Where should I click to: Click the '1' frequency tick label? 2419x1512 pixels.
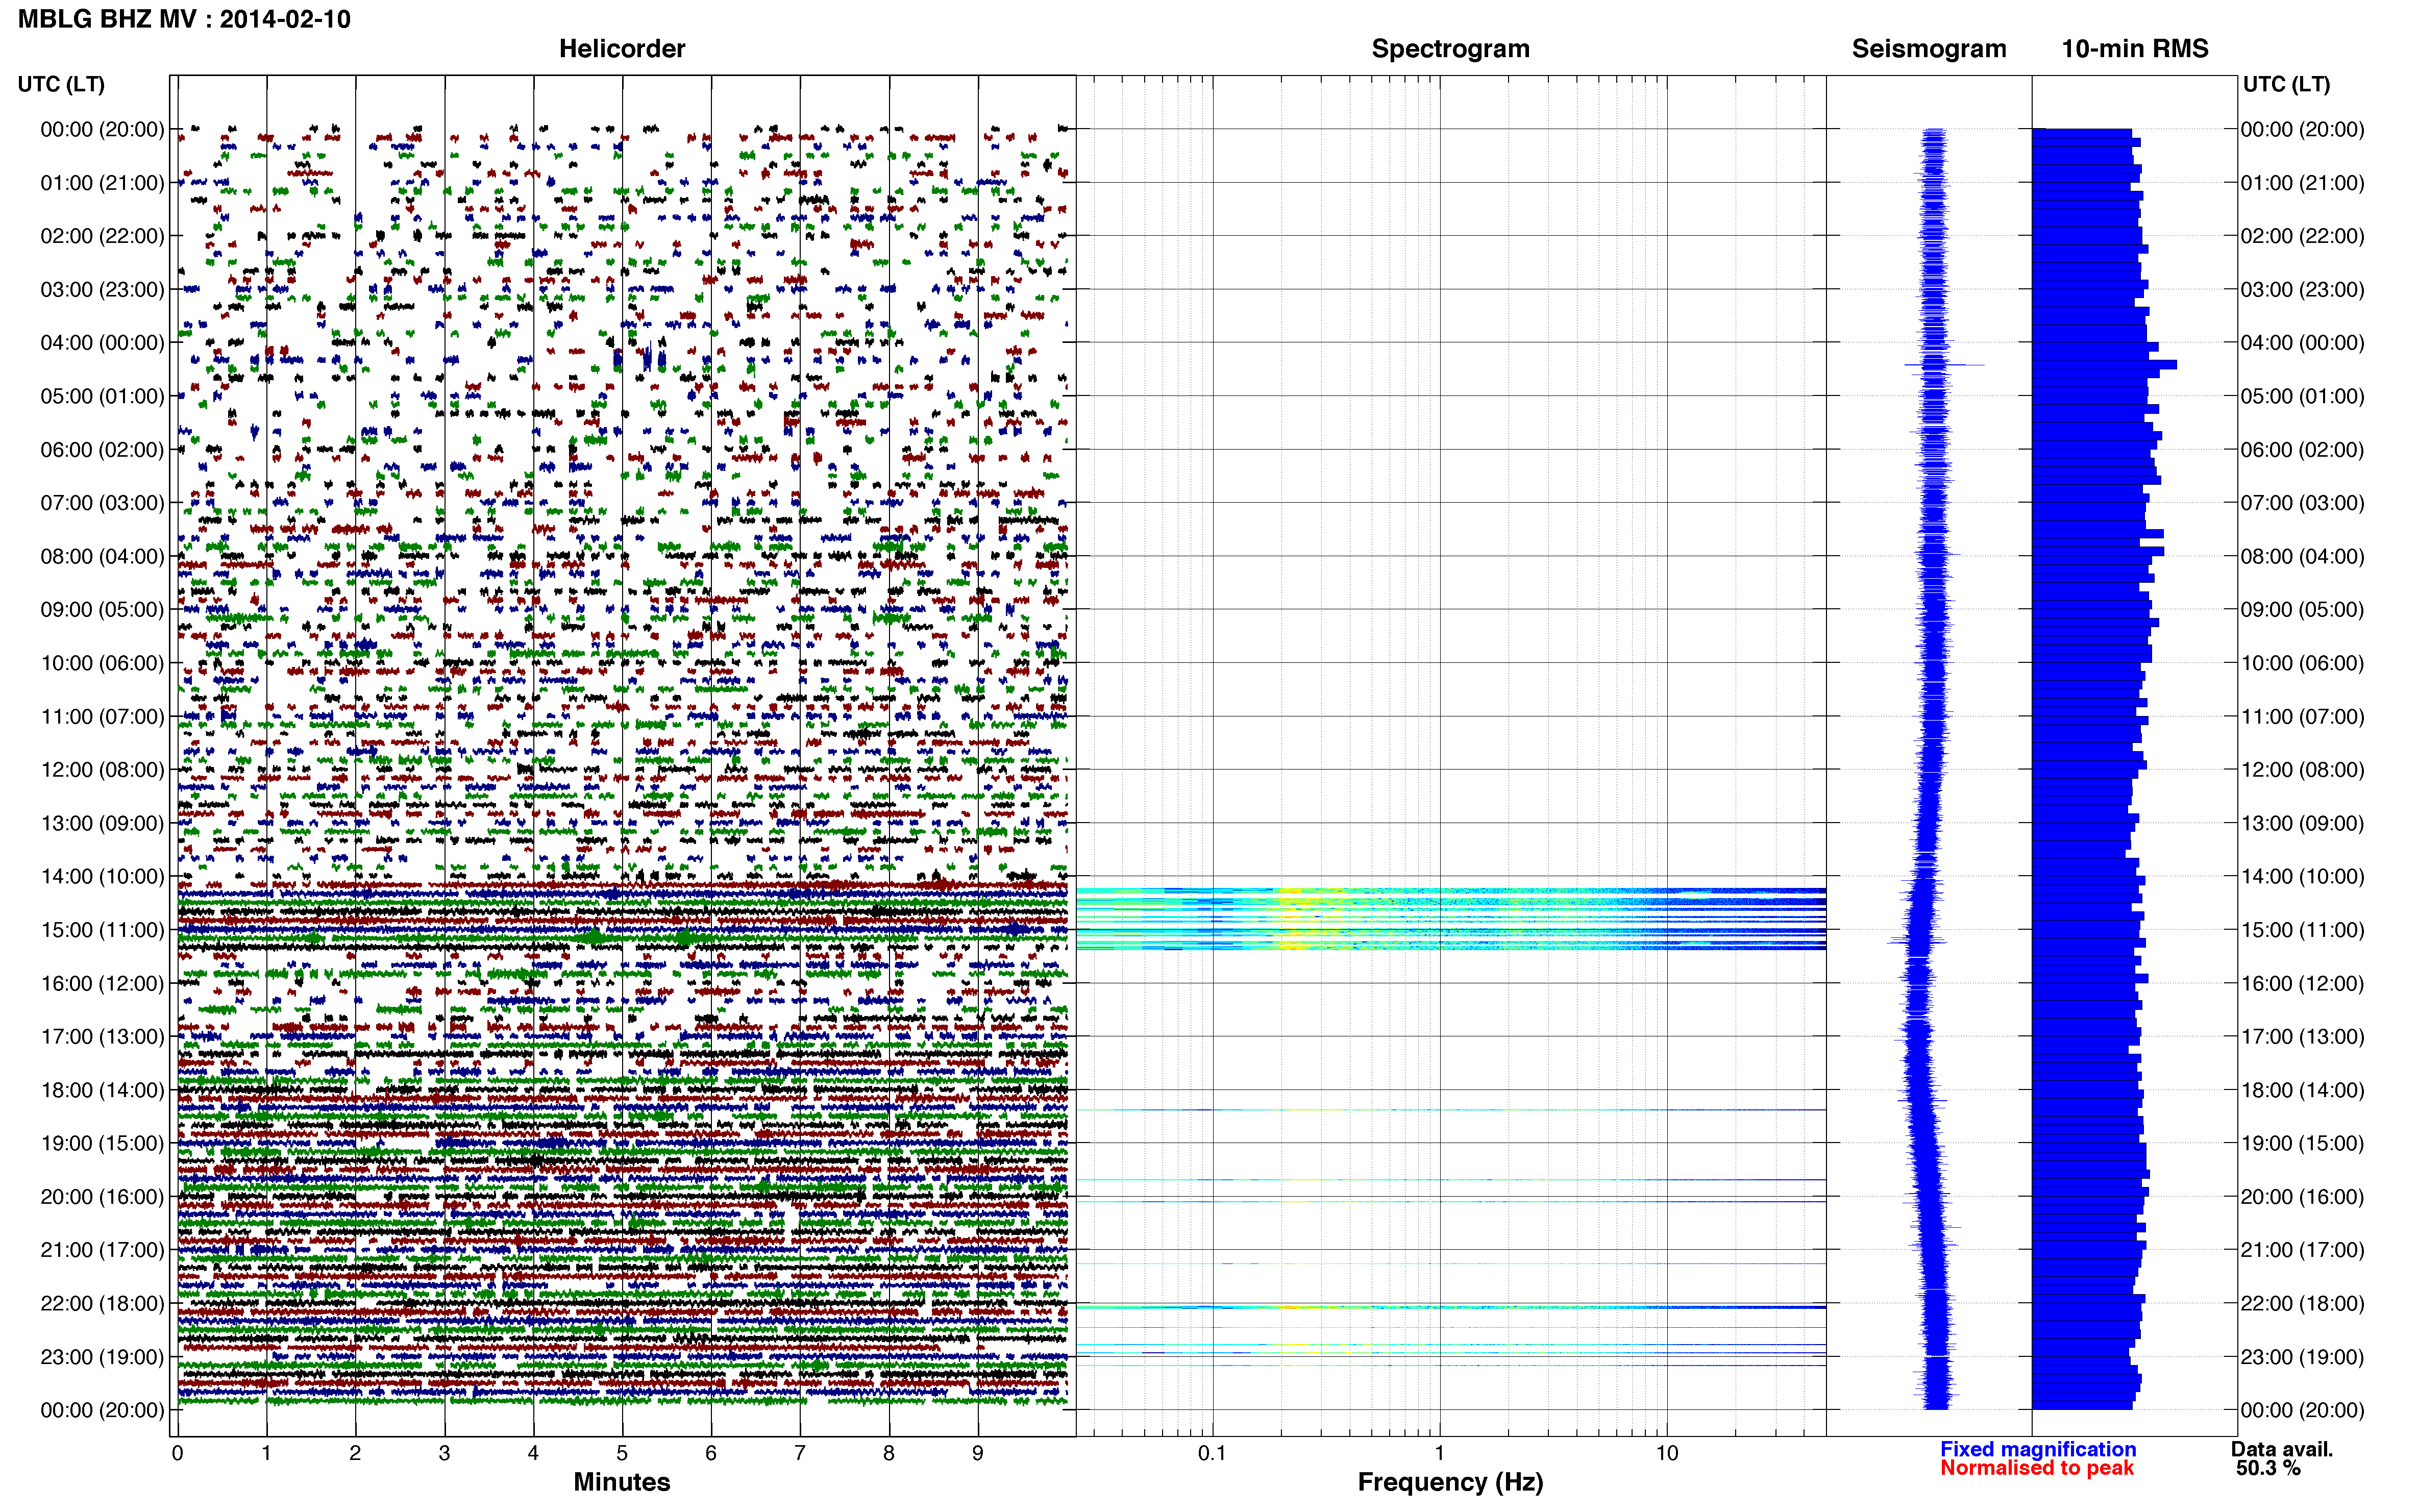(x=1439, y=1453)
